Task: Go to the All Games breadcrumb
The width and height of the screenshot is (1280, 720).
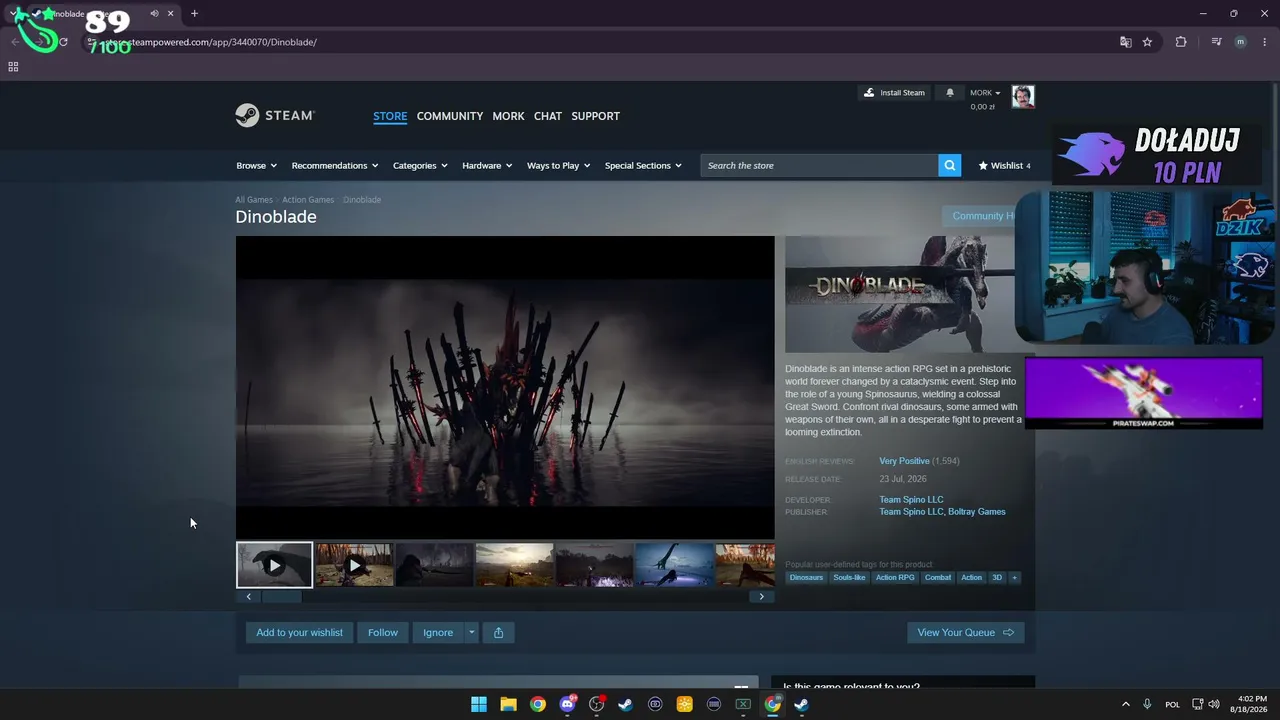Action: point(254,200)
